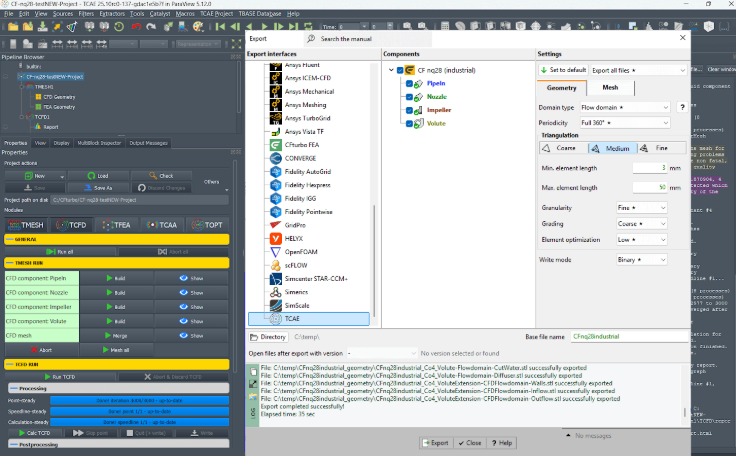
Task: Uncheck the PipeIn component checkbox
Action: tap(409, 84)
